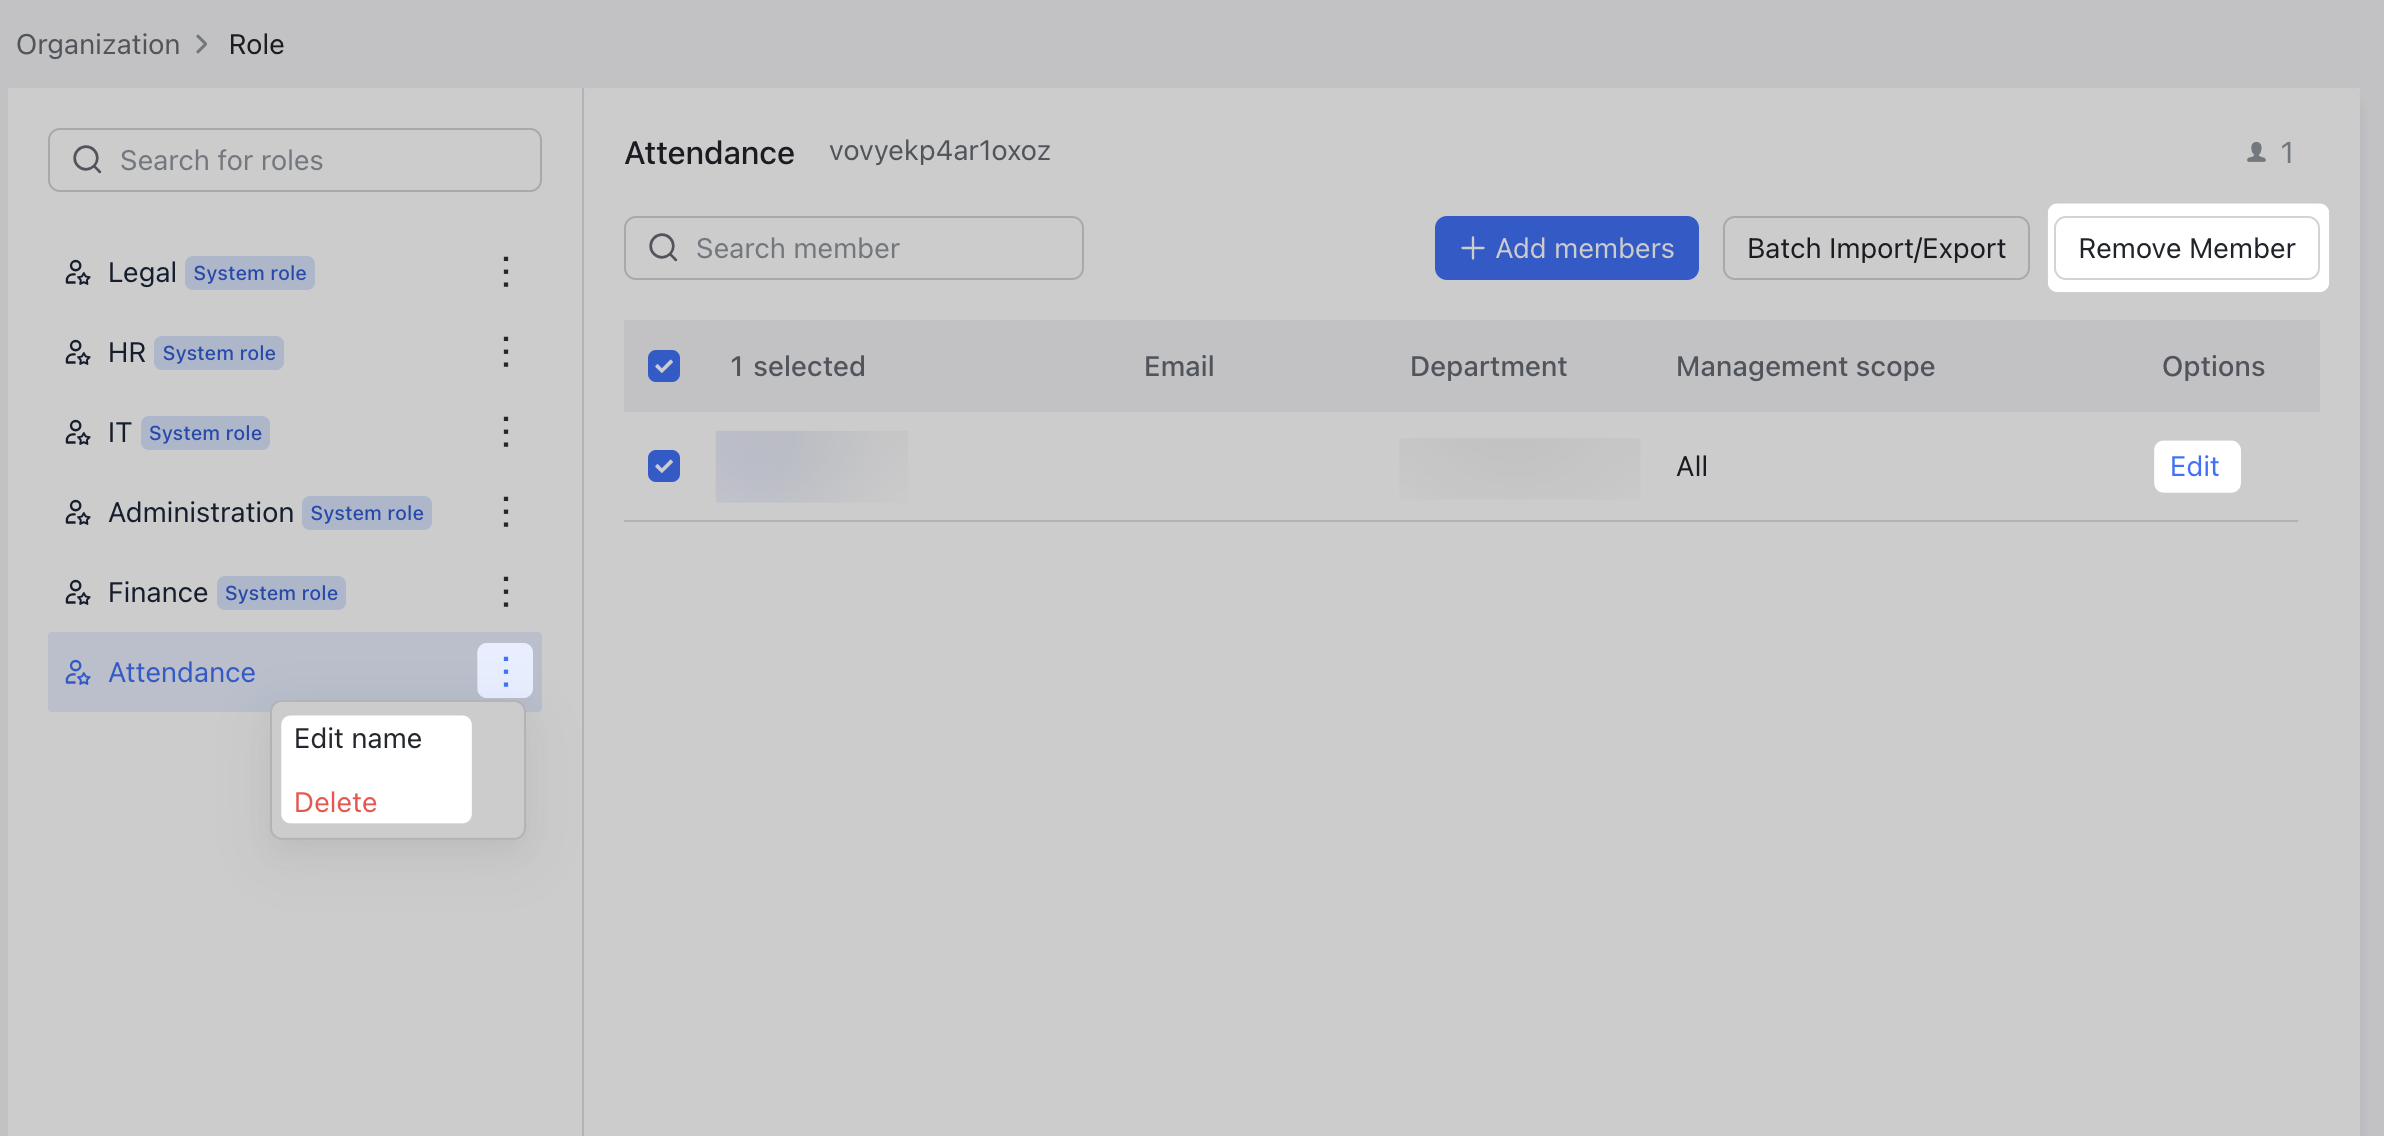Click the Finance role icon
The image size is (2384, 1136).
[78, 592]
